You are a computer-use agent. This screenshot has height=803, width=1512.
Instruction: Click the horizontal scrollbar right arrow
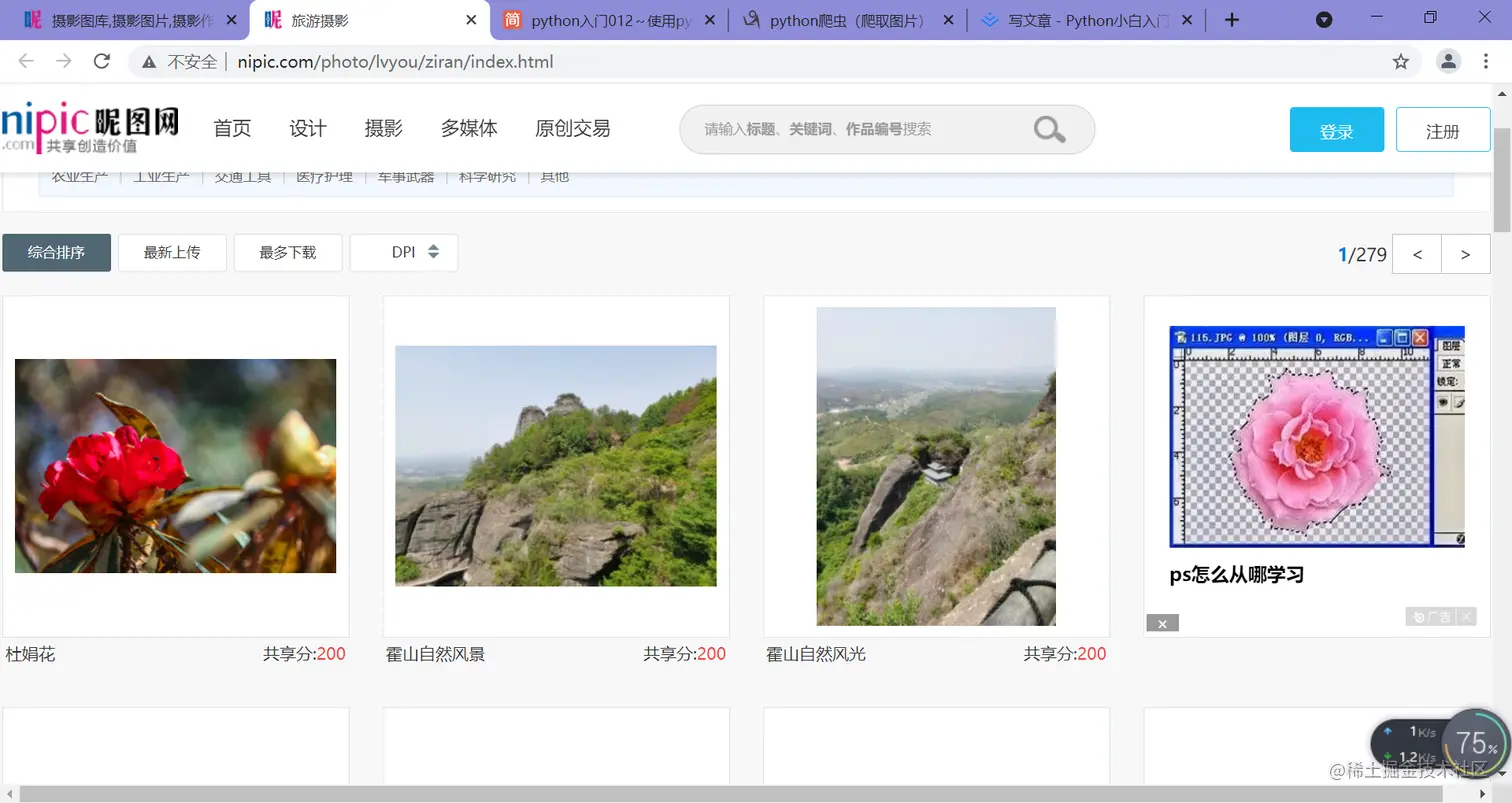(1484, 794)
